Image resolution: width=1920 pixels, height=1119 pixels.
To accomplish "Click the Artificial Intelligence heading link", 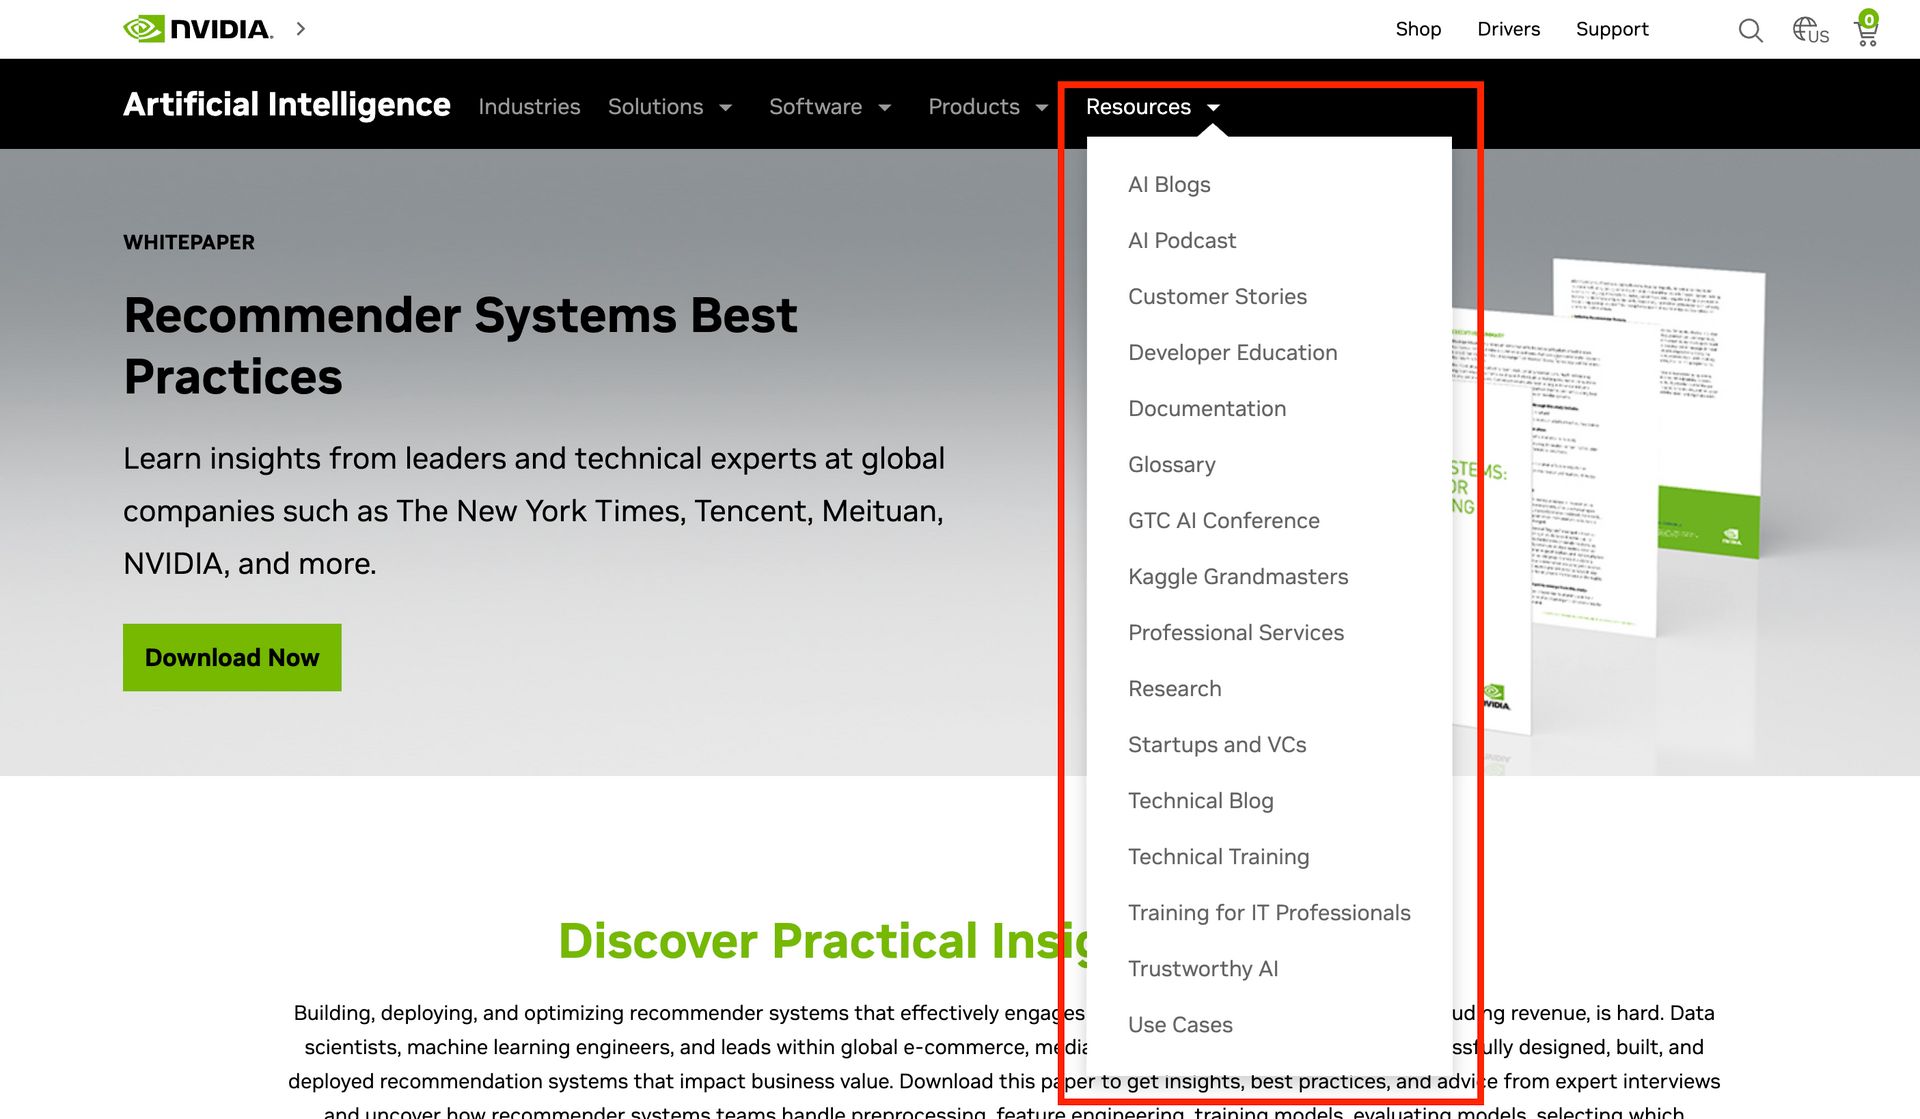I will 287,105.
